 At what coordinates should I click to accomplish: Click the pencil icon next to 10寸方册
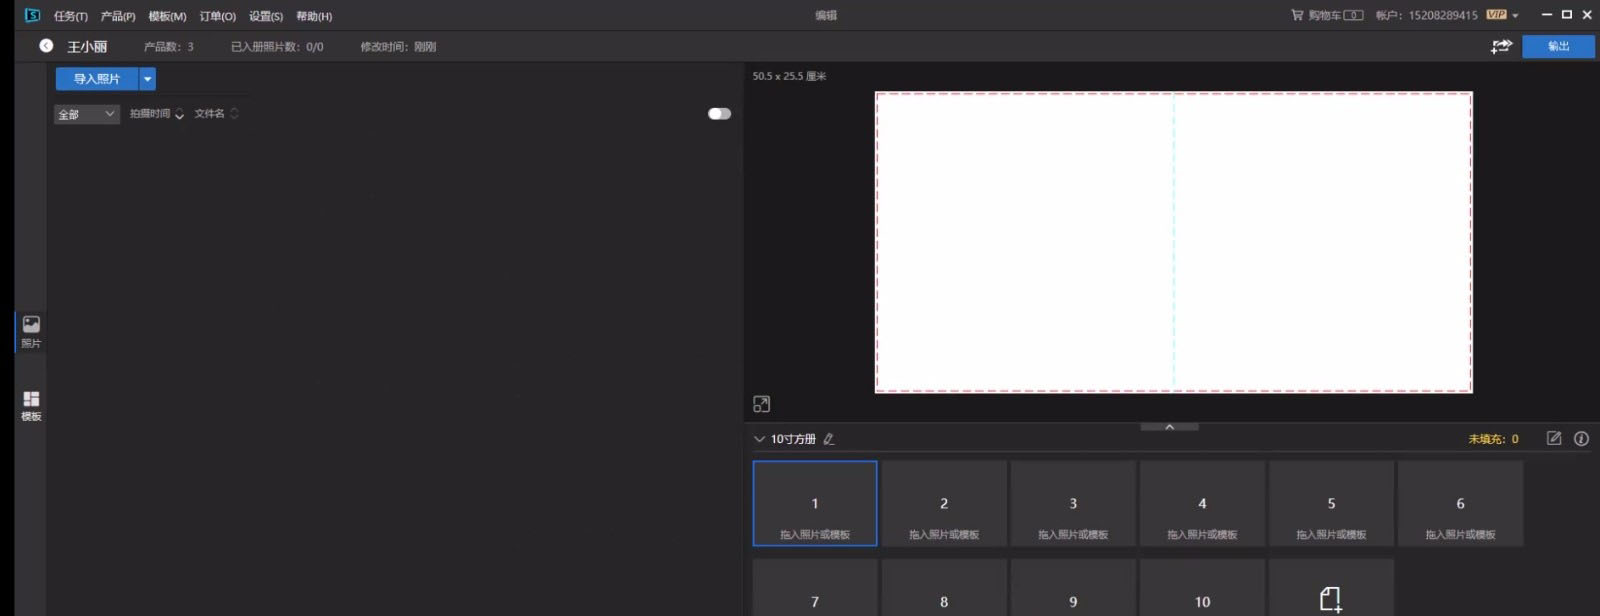coord(829,439)
